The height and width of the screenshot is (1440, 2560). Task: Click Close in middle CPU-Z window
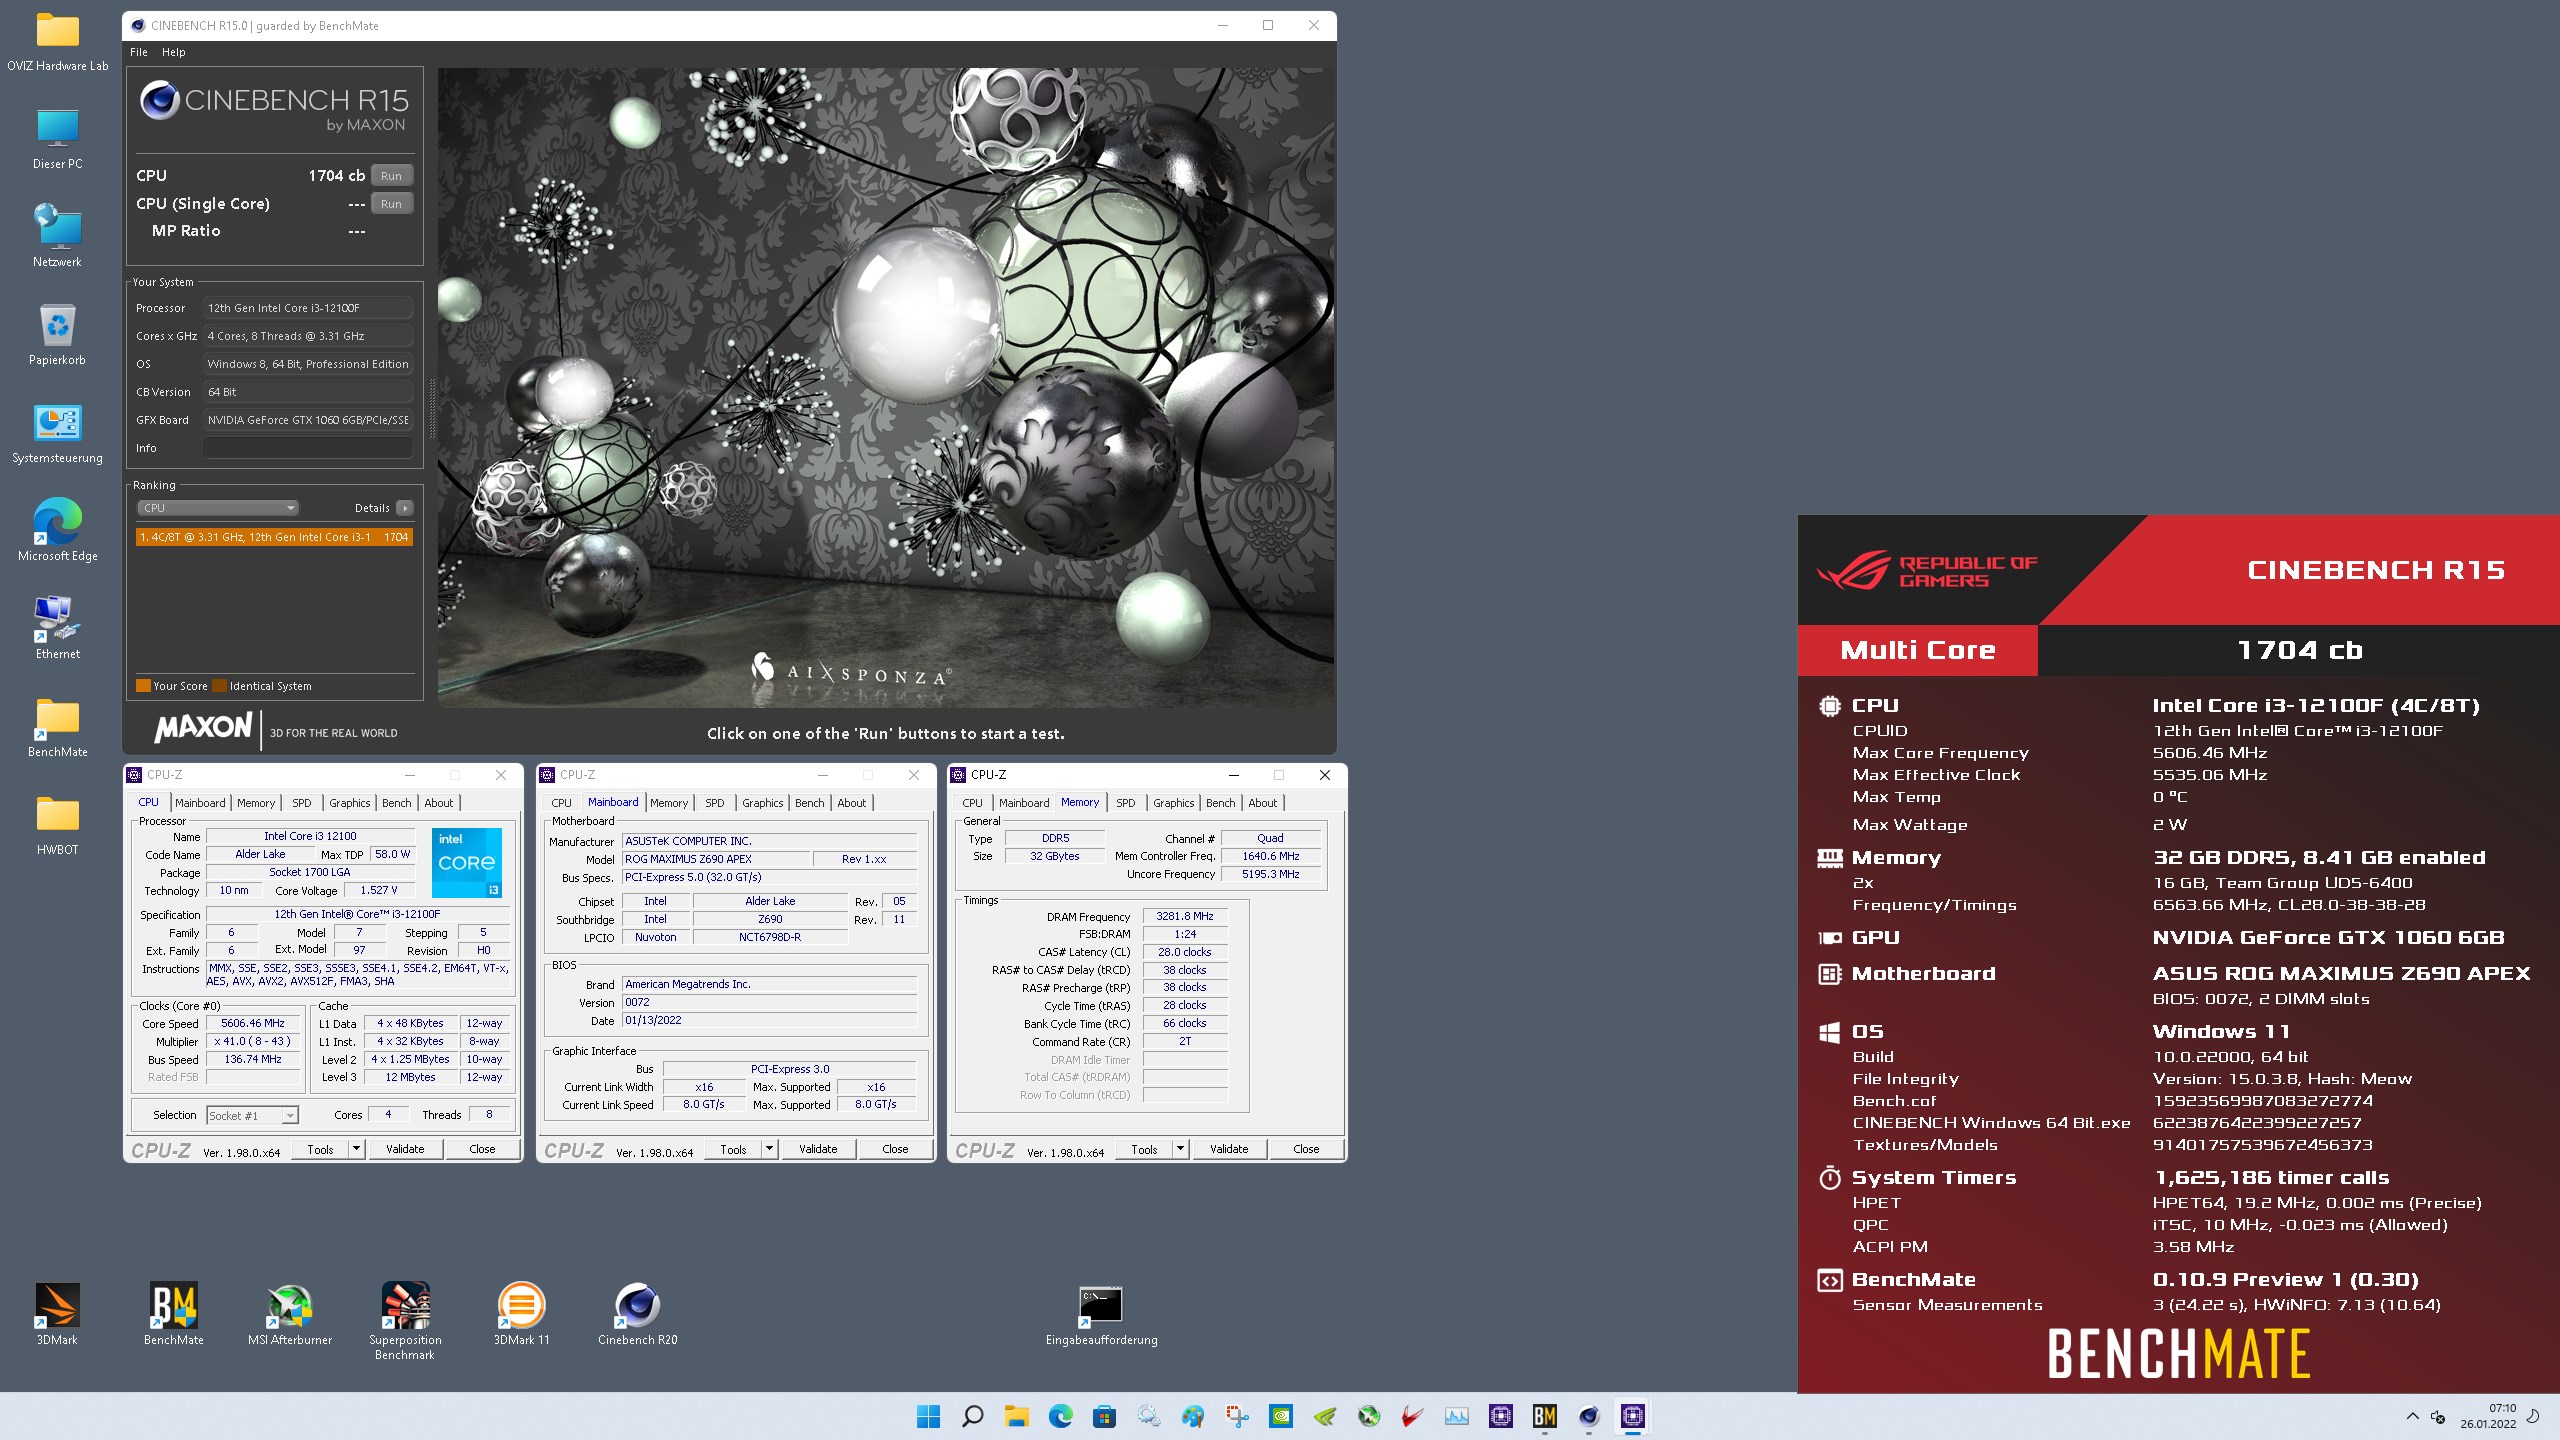pos(895,1149)
